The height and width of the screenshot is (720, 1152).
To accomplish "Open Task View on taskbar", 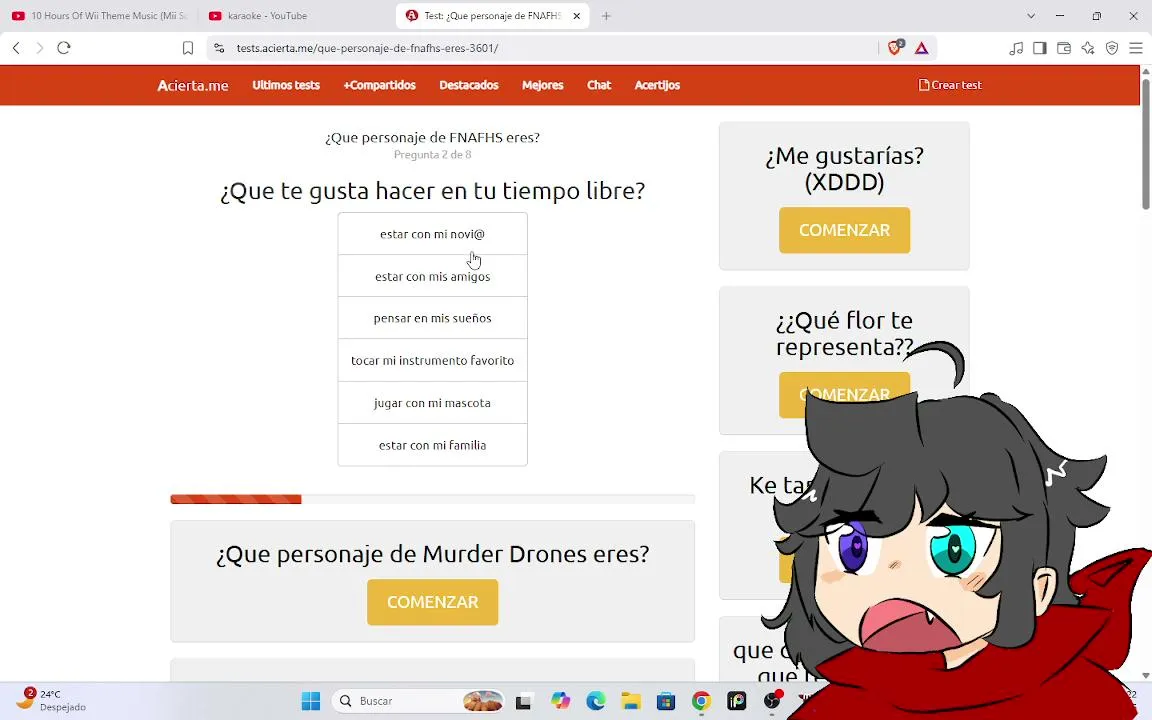I will tap(523, 701).
